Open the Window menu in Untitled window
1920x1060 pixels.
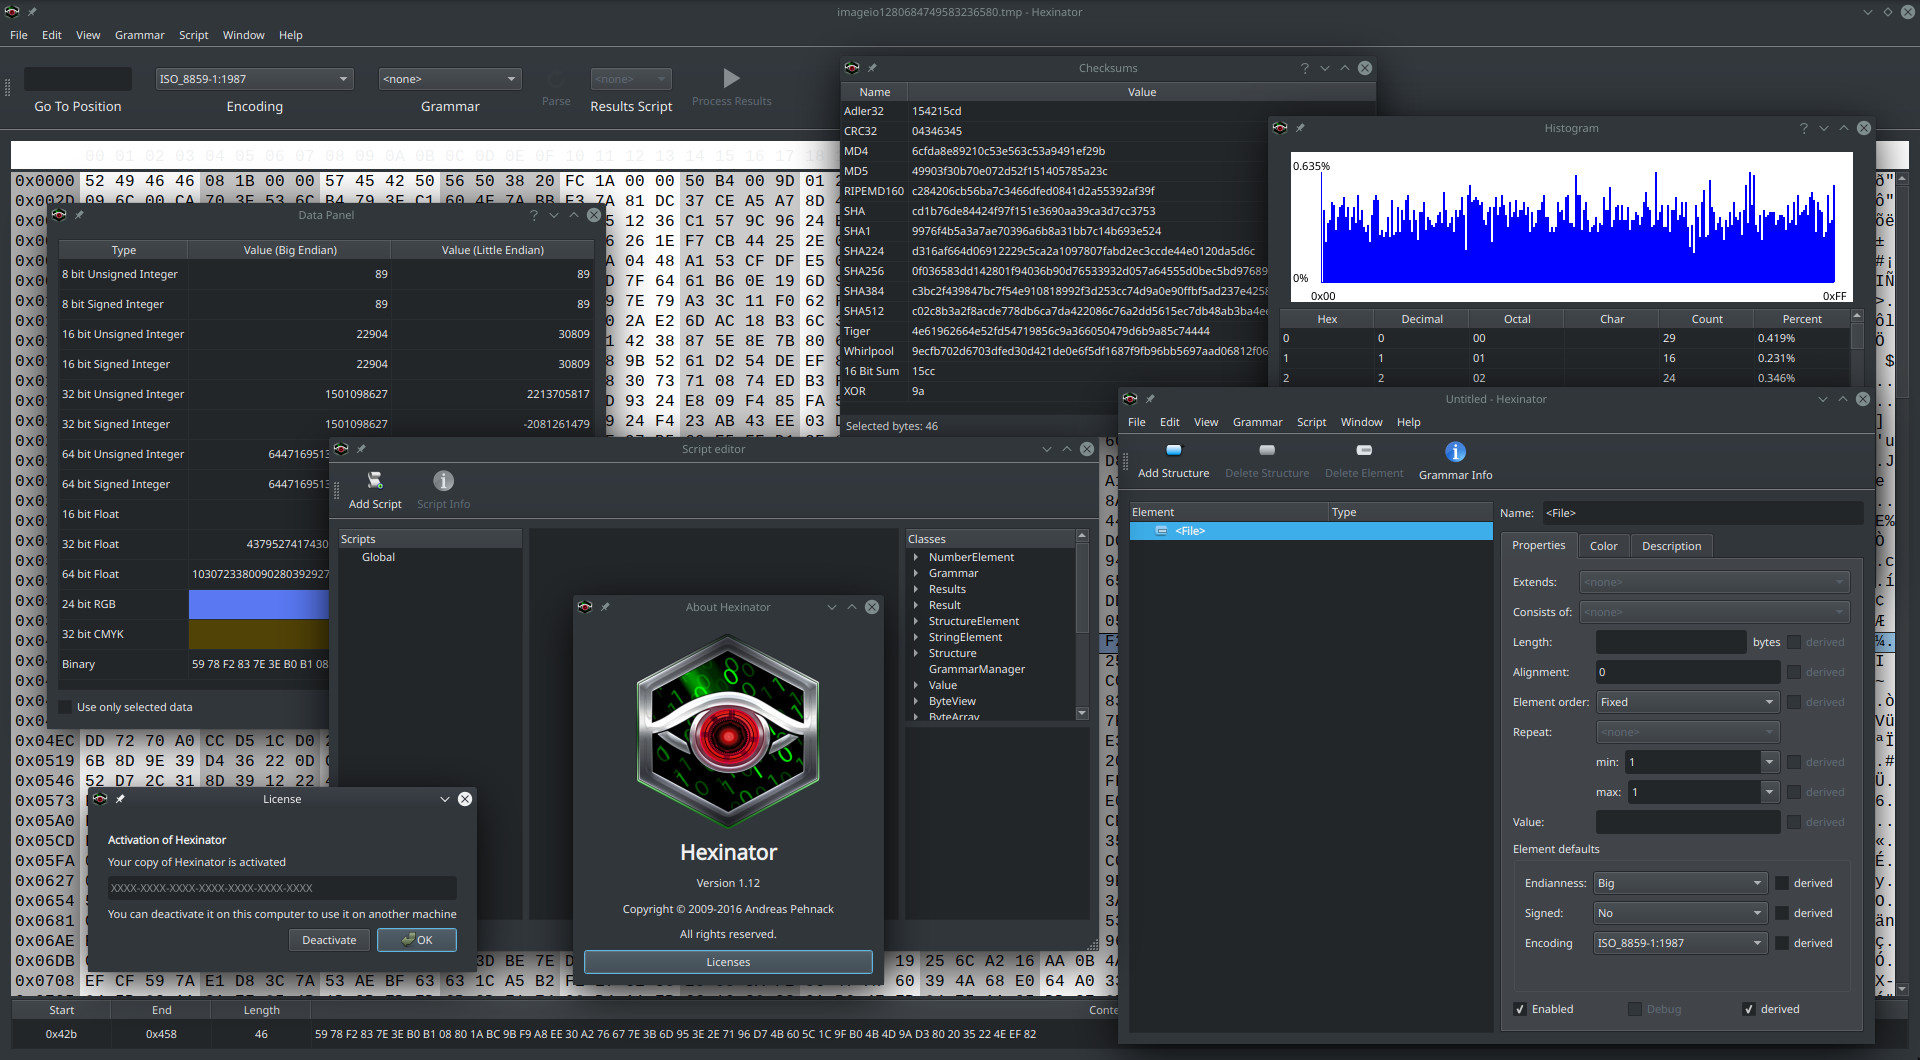1361,422
